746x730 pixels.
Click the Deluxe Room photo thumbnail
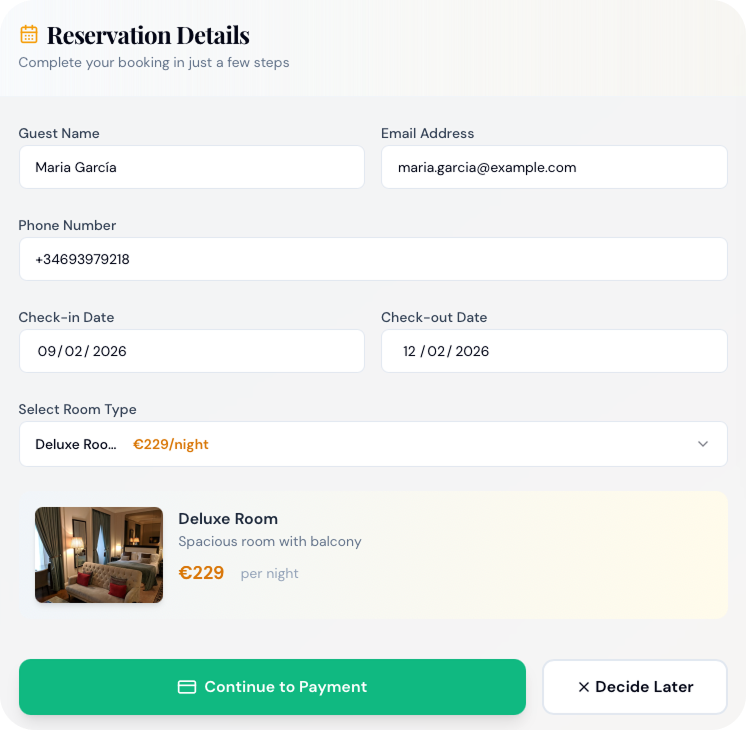99,555
